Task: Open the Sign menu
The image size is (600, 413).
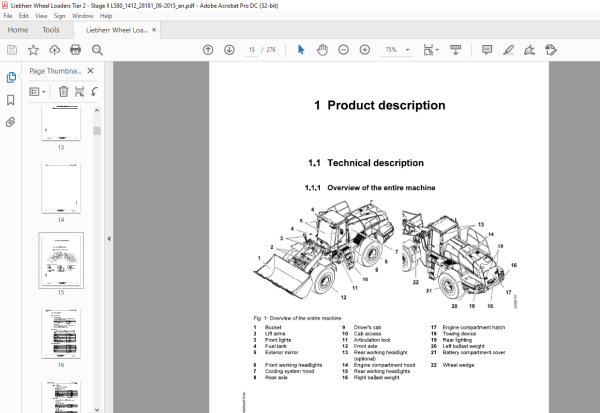Action: [59, 16]
